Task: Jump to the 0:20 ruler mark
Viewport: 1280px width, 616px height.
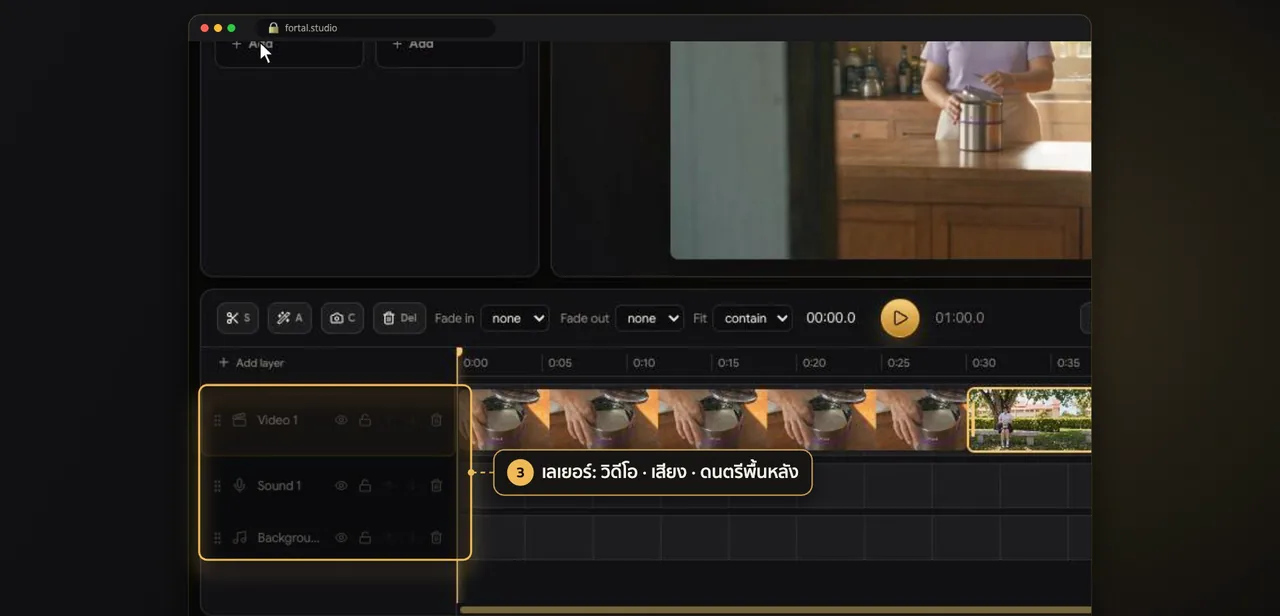Action: (814, 363)
